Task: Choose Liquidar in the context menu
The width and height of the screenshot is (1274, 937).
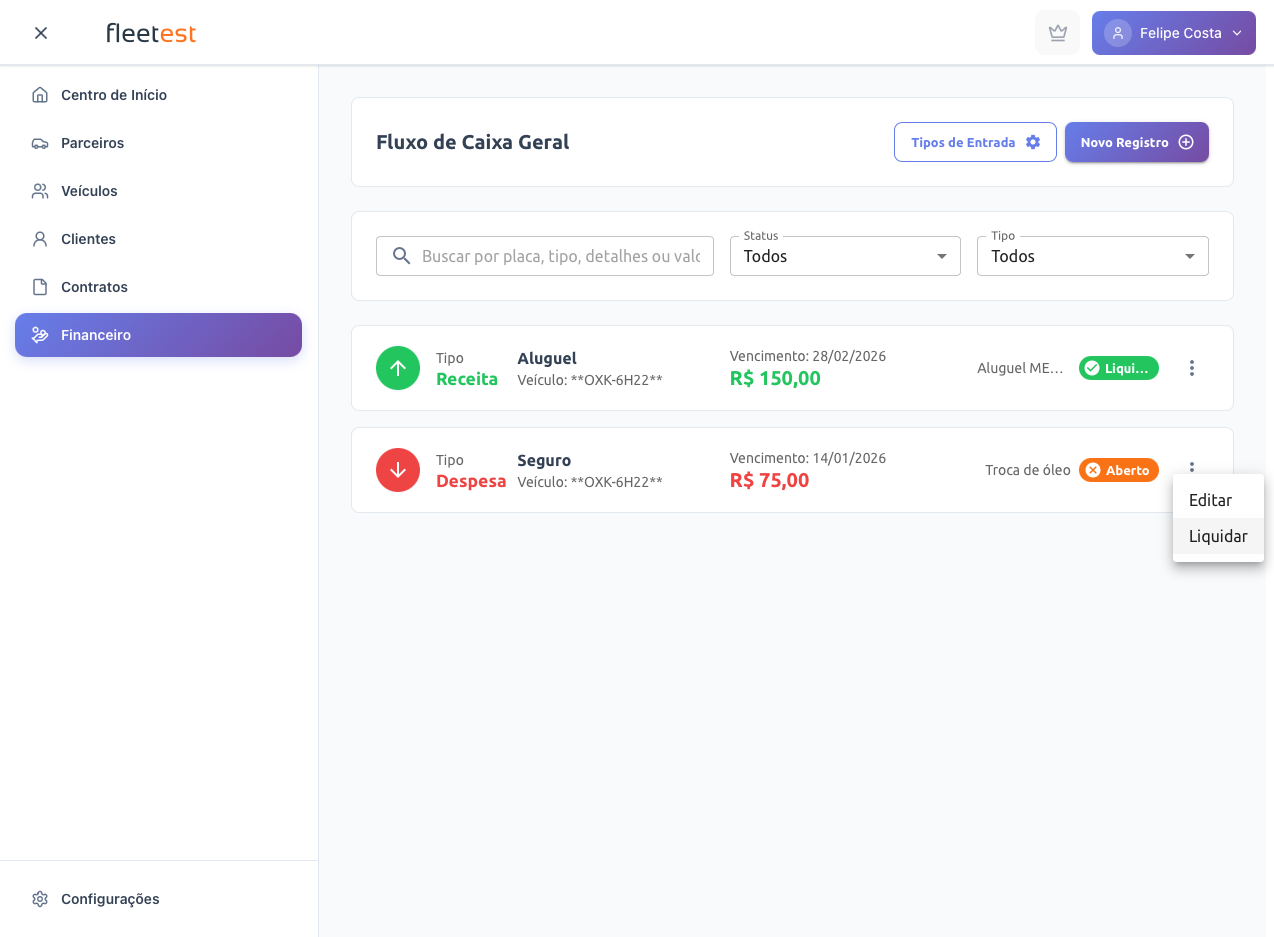Action: coord(1217,536)
